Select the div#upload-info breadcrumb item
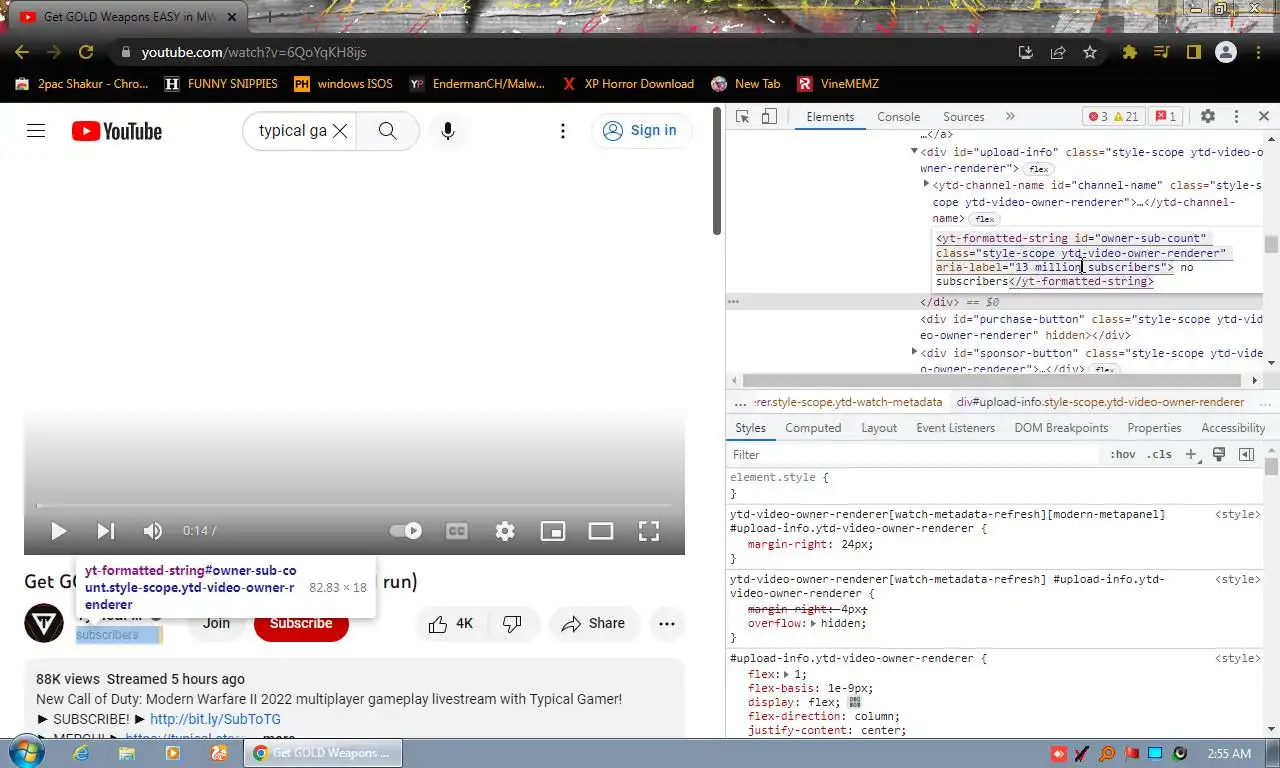Viewport: 1280px width, 768px height. click(x=1100, y=402)
